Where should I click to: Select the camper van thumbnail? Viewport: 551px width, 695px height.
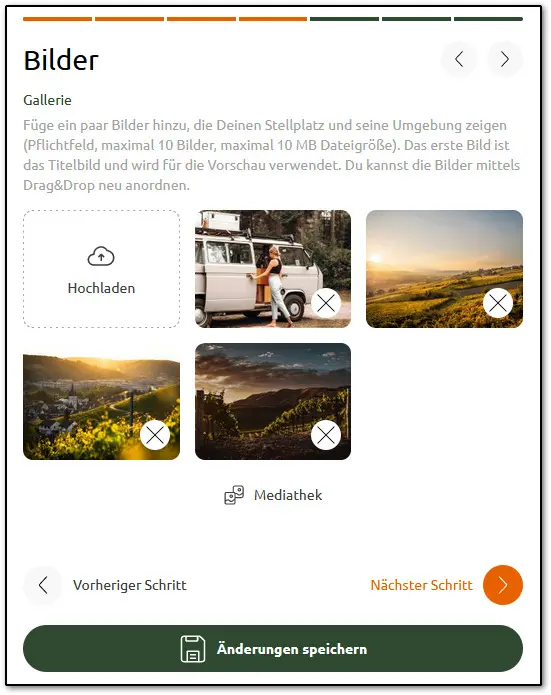click(273, 269)
